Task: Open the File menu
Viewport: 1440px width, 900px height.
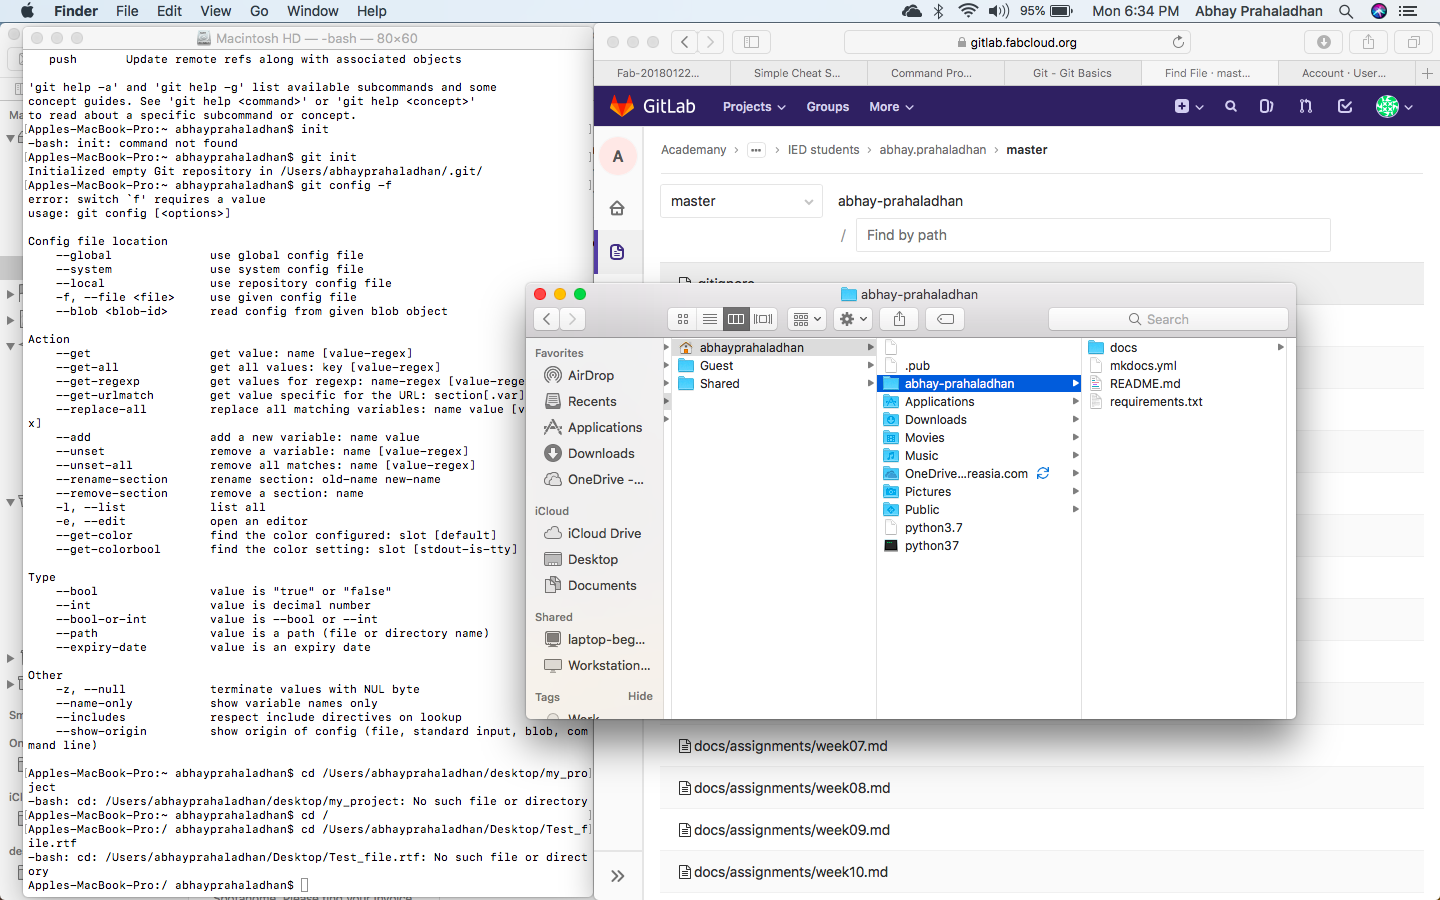Action: point(127,11)
